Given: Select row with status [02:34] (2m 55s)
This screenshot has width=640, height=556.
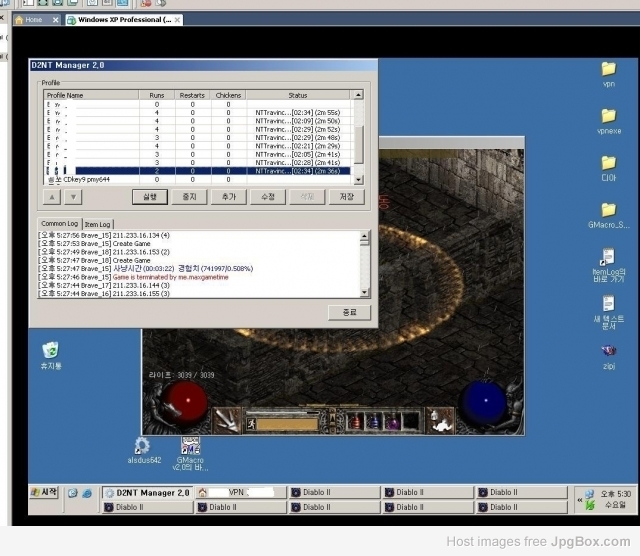Looking at the screenshot, I should pos(198,113).
